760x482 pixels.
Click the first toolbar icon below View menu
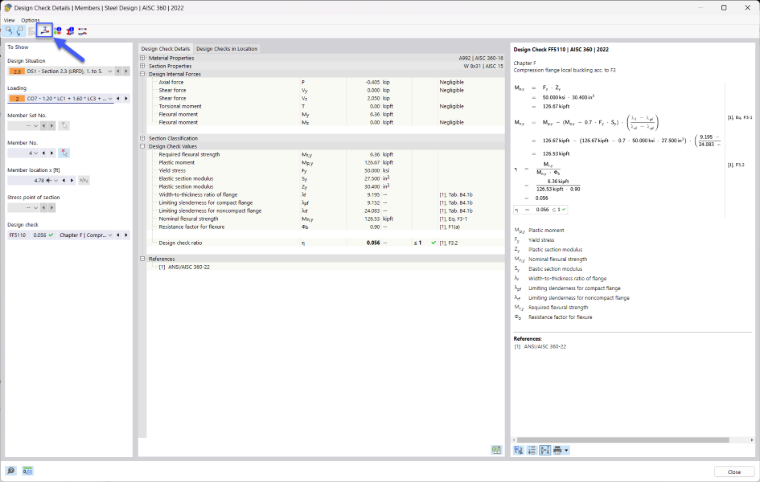[9, 31]
